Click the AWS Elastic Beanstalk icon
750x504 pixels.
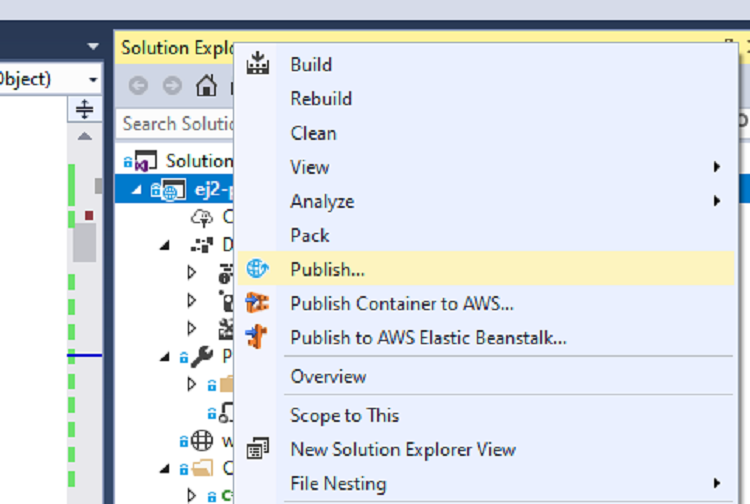click(257, 337)
